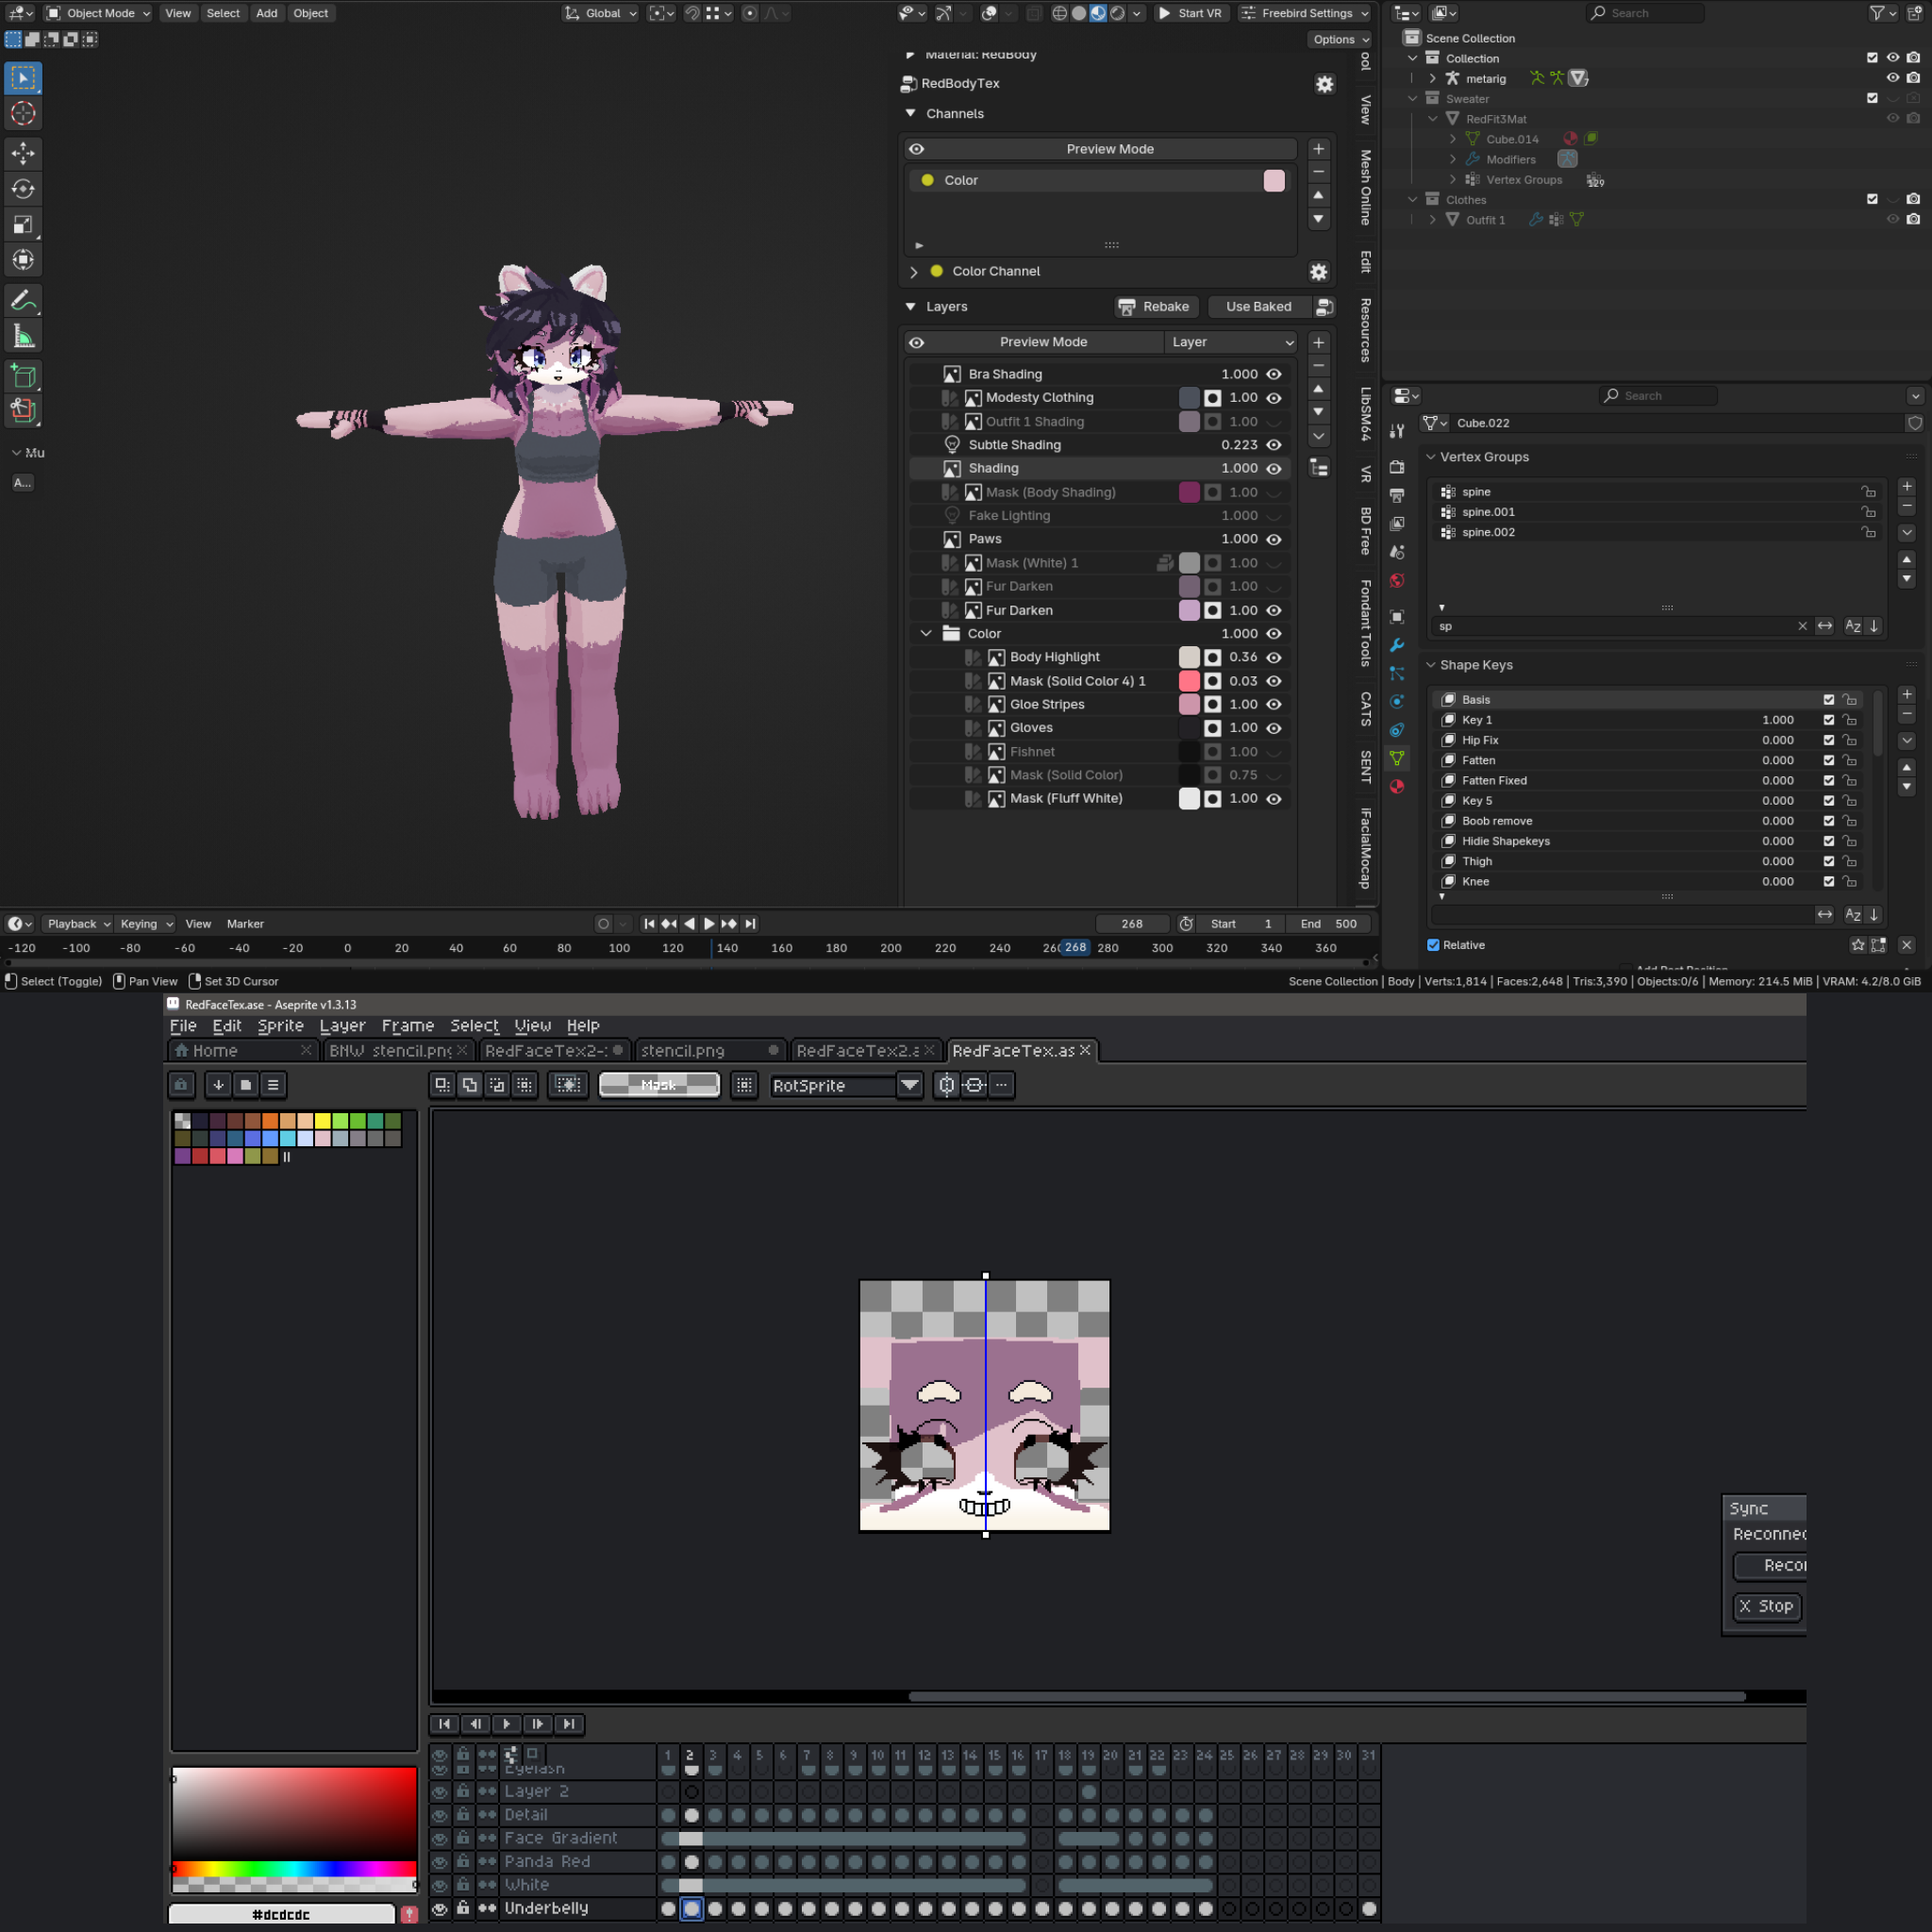
Task: Open the Layer type dropdown
Action: tap(1231, 342)
